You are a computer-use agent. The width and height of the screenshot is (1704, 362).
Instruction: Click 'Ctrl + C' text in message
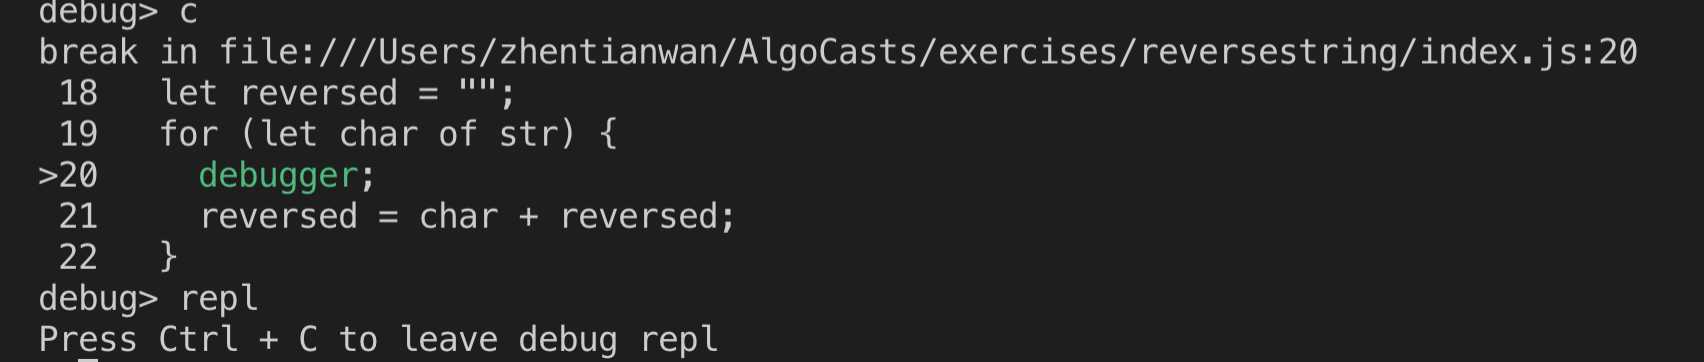(238, 339)
